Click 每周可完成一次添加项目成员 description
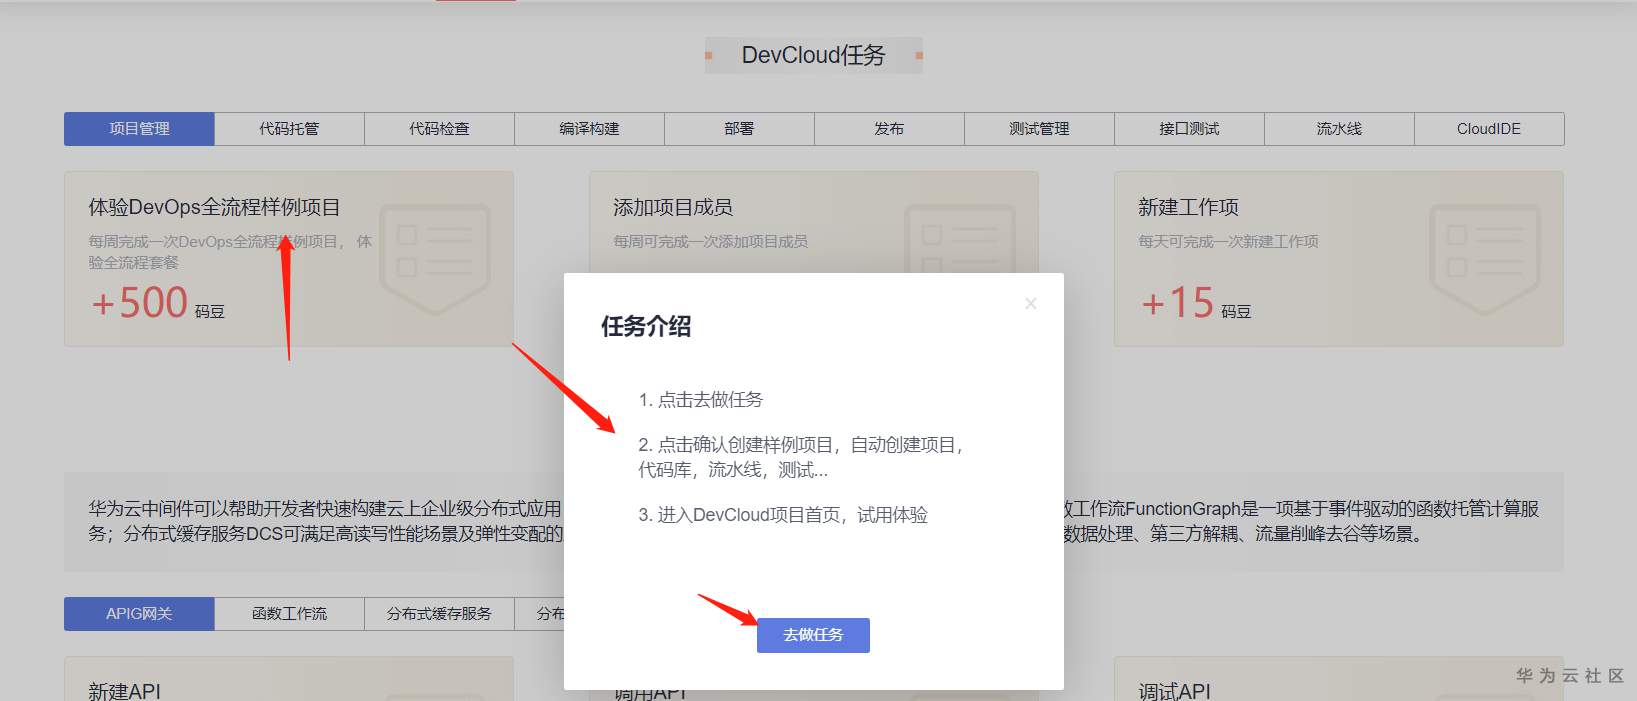 710,241
